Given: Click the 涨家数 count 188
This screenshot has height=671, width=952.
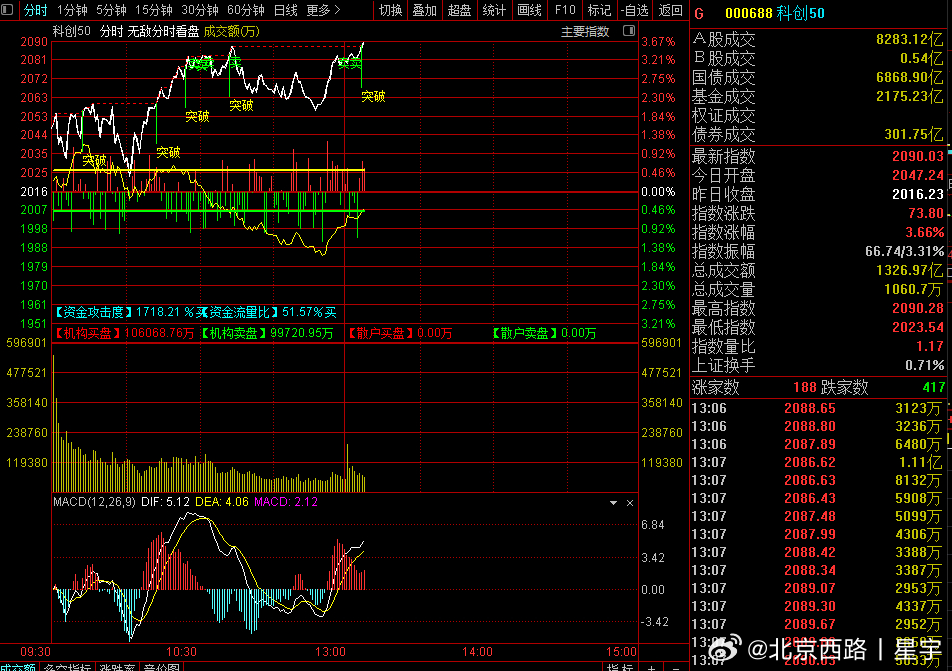Looking at the screenshot, I should click(x=804, y=387).
